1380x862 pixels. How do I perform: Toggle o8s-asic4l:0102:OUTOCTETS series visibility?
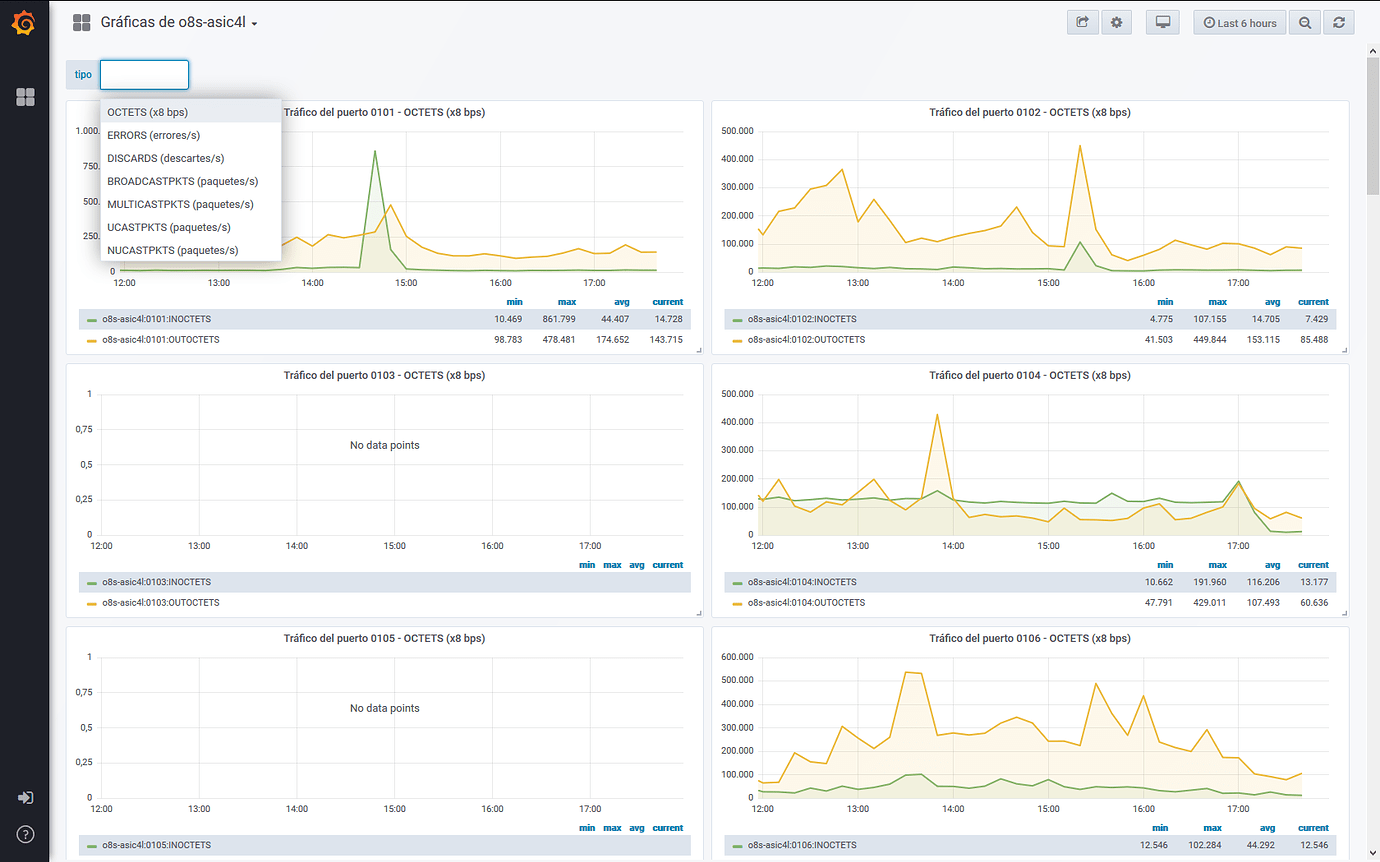pos(808,339)
